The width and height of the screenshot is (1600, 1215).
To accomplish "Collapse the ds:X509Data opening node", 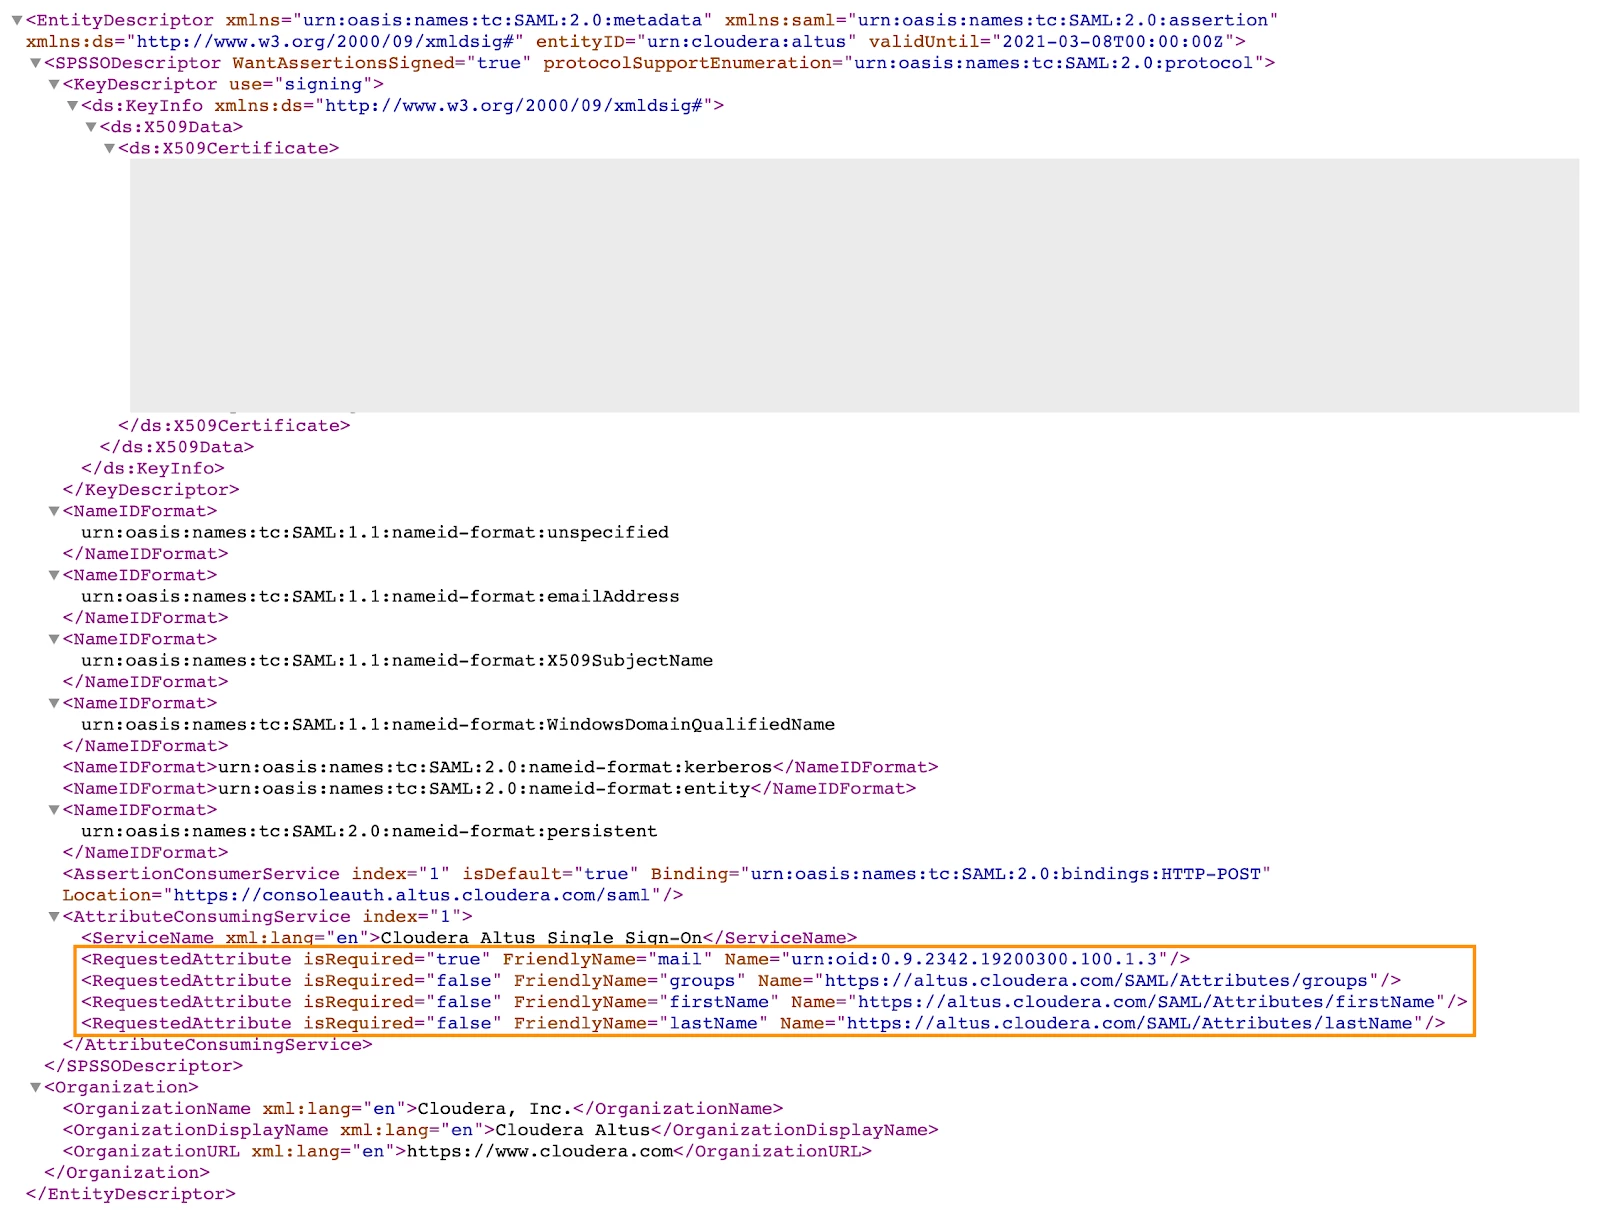I will point(91,127).
